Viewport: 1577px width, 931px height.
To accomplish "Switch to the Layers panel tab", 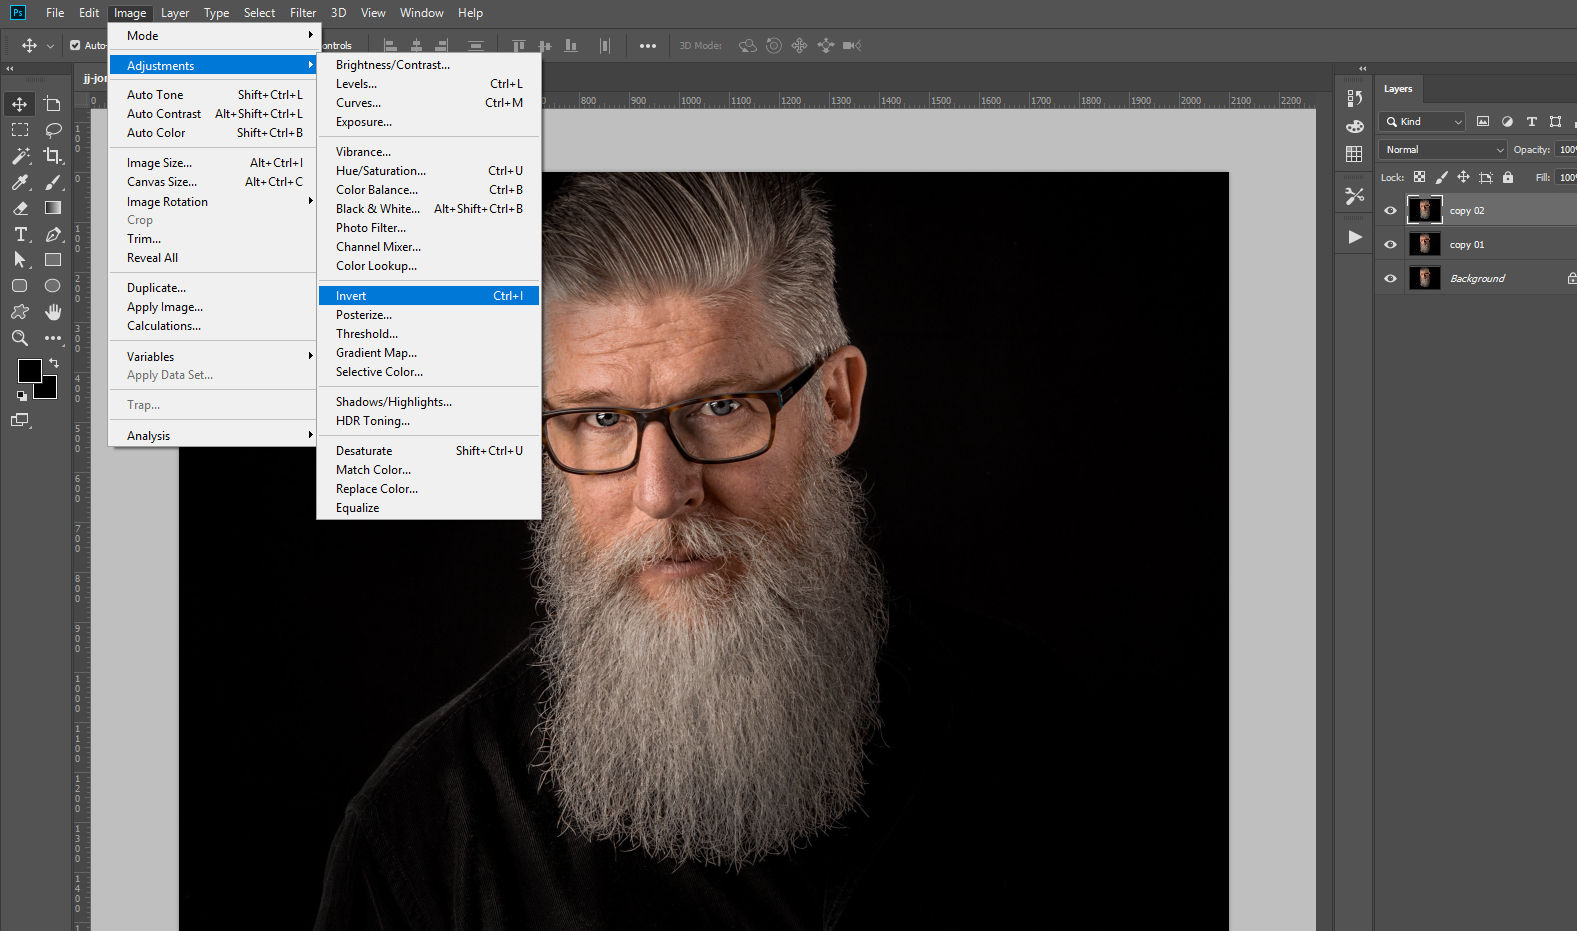I will [x=1398, y=89].
